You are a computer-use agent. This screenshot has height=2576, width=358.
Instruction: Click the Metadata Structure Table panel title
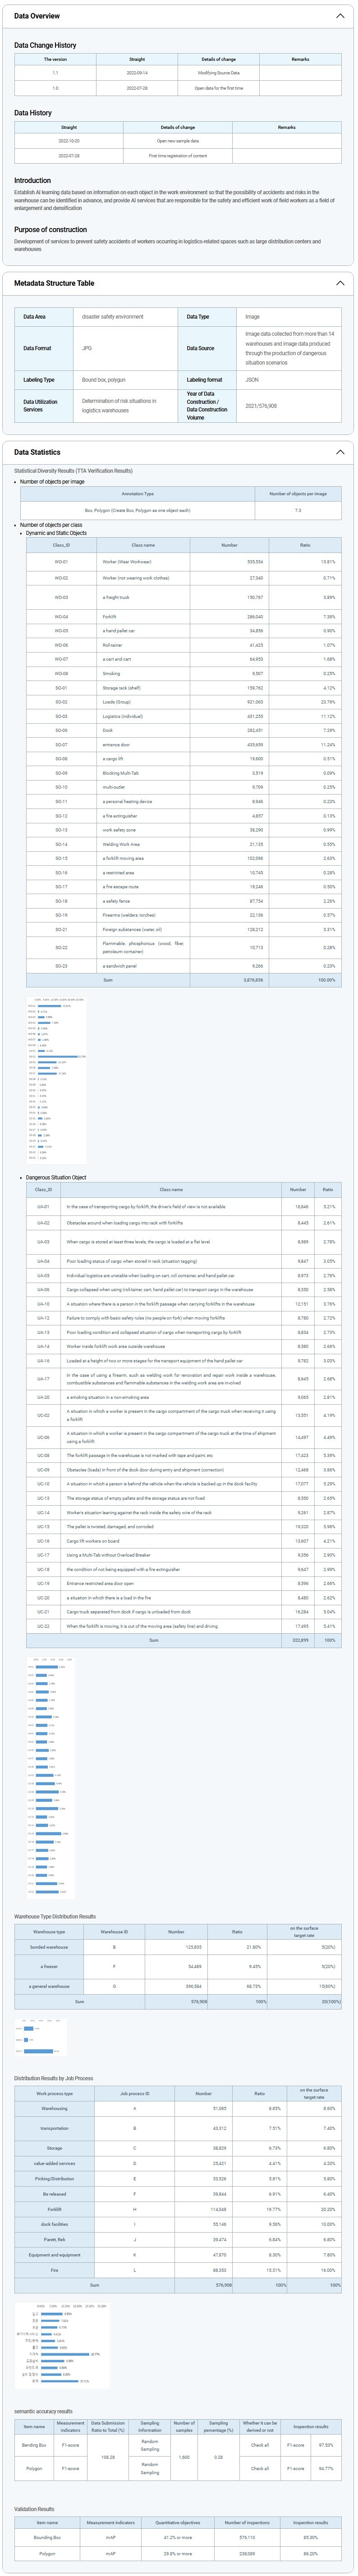click(54, 283)
